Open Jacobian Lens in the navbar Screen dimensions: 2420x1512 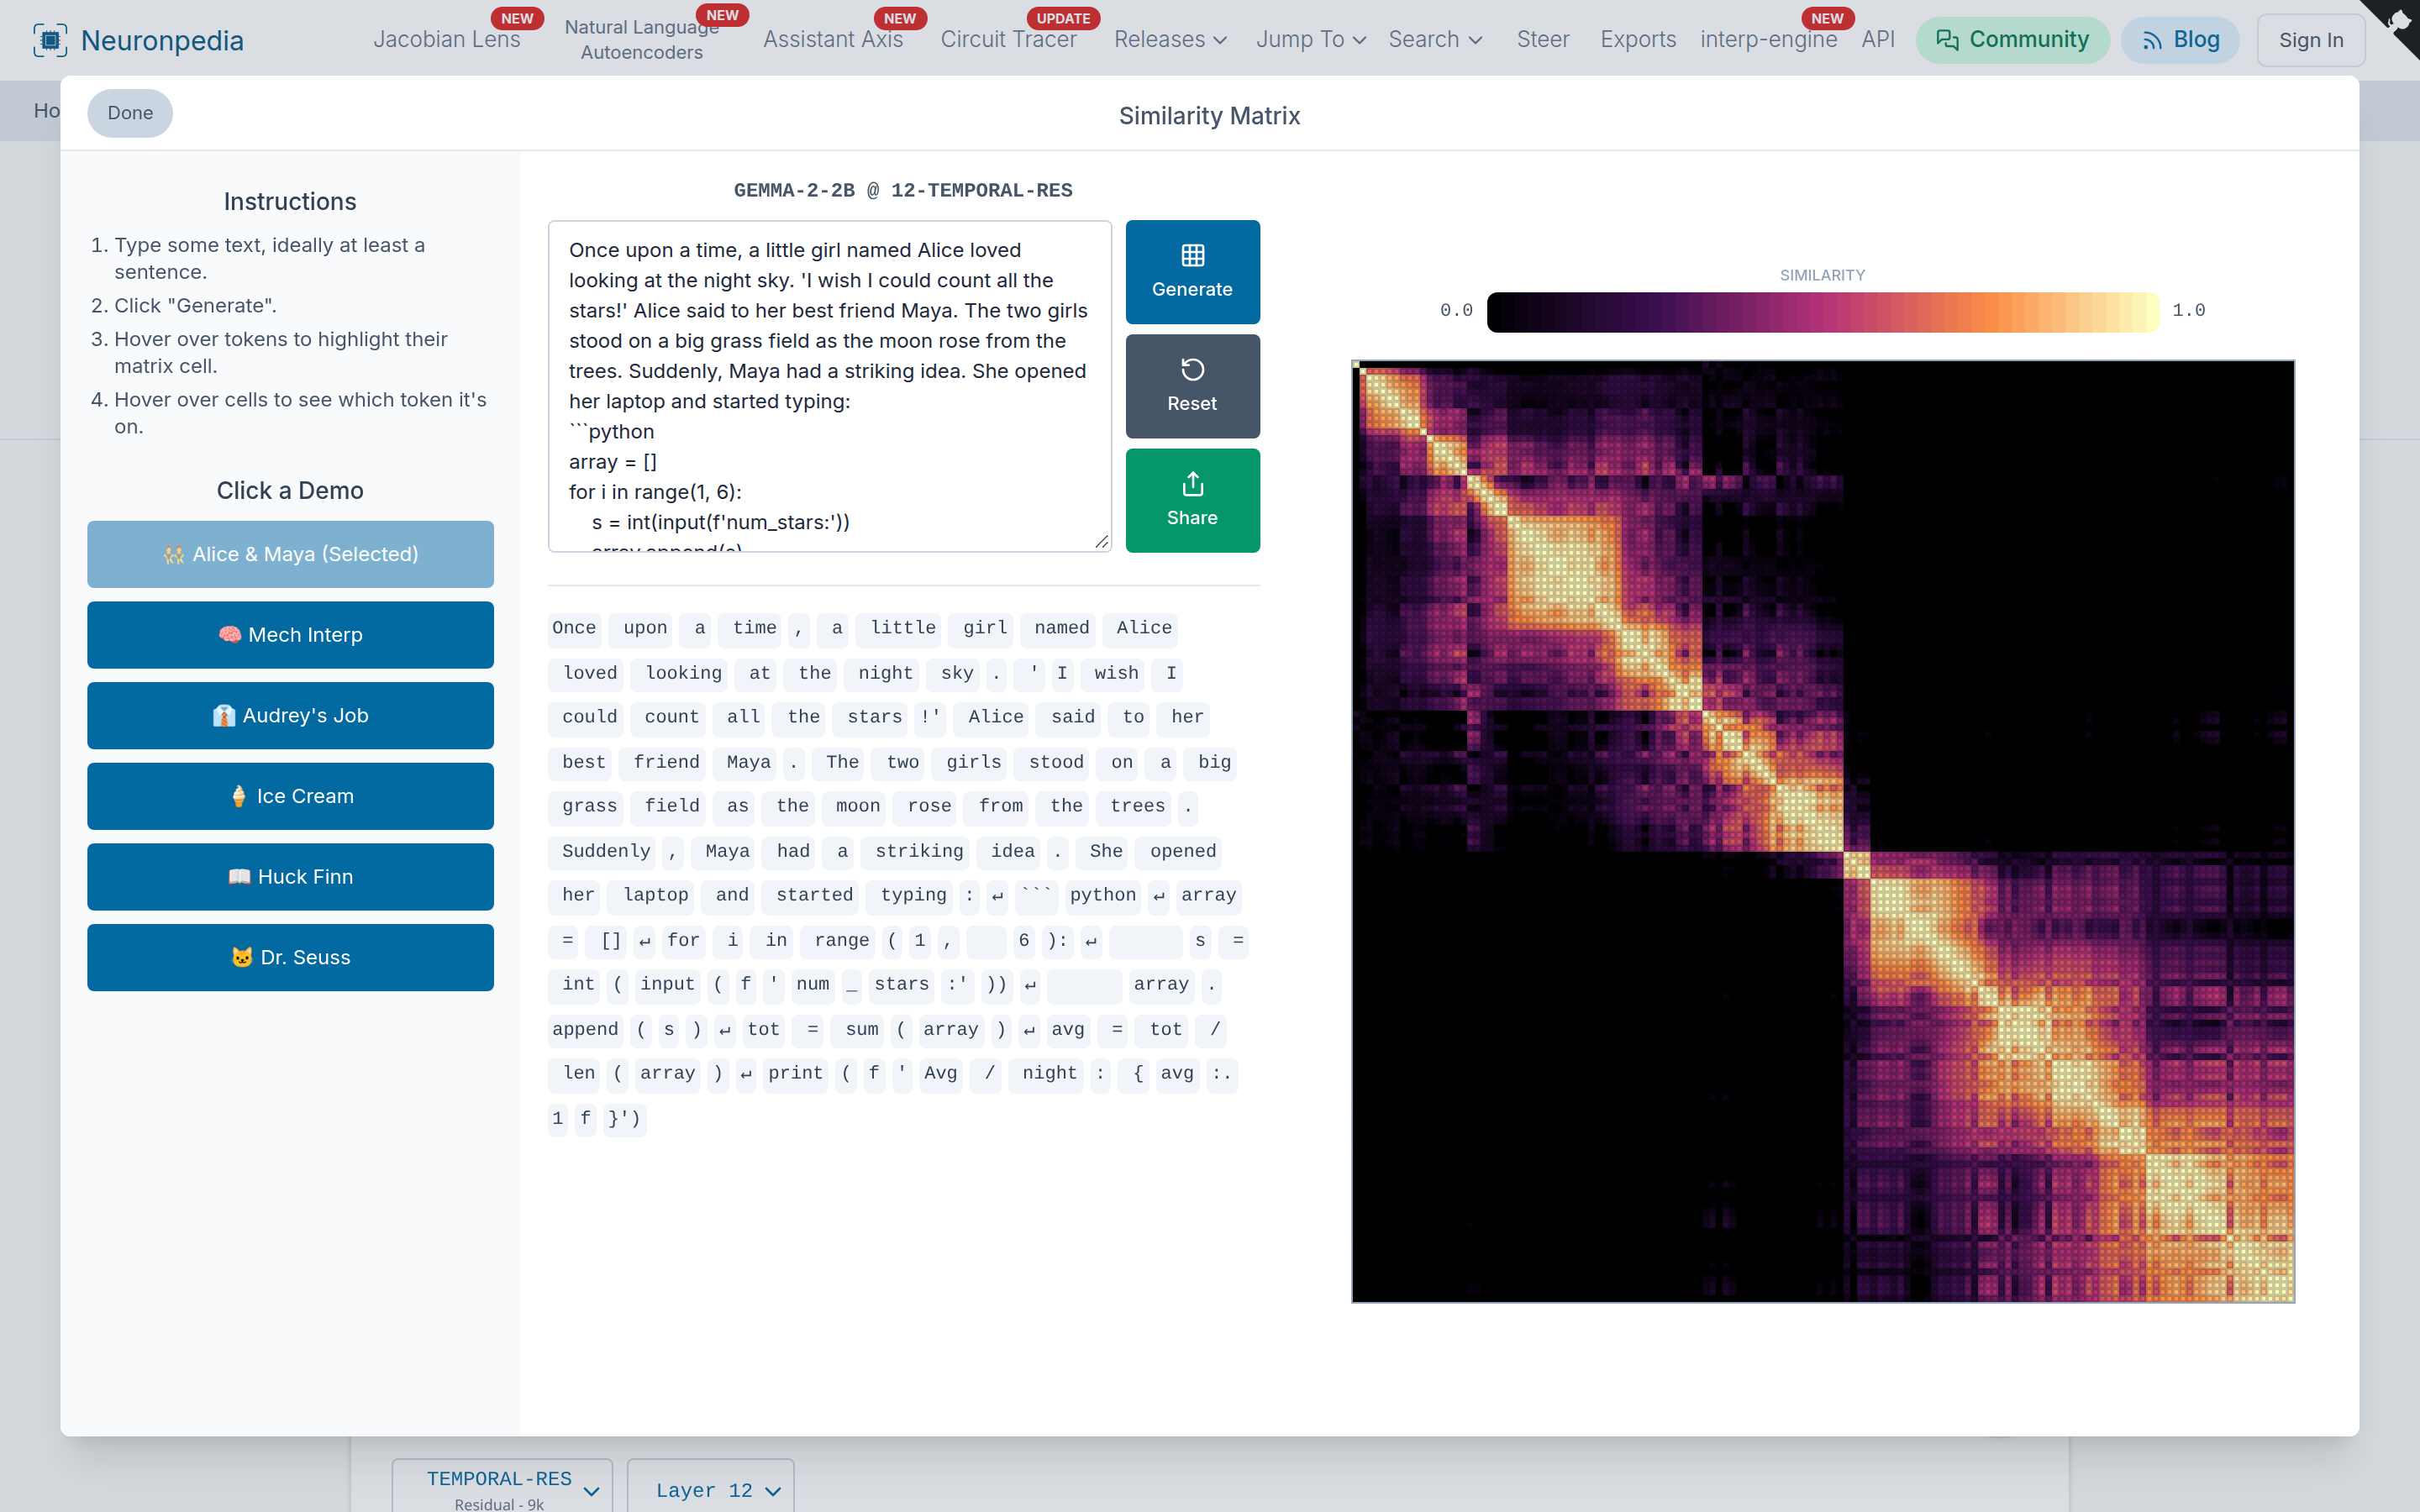(447, 40)
